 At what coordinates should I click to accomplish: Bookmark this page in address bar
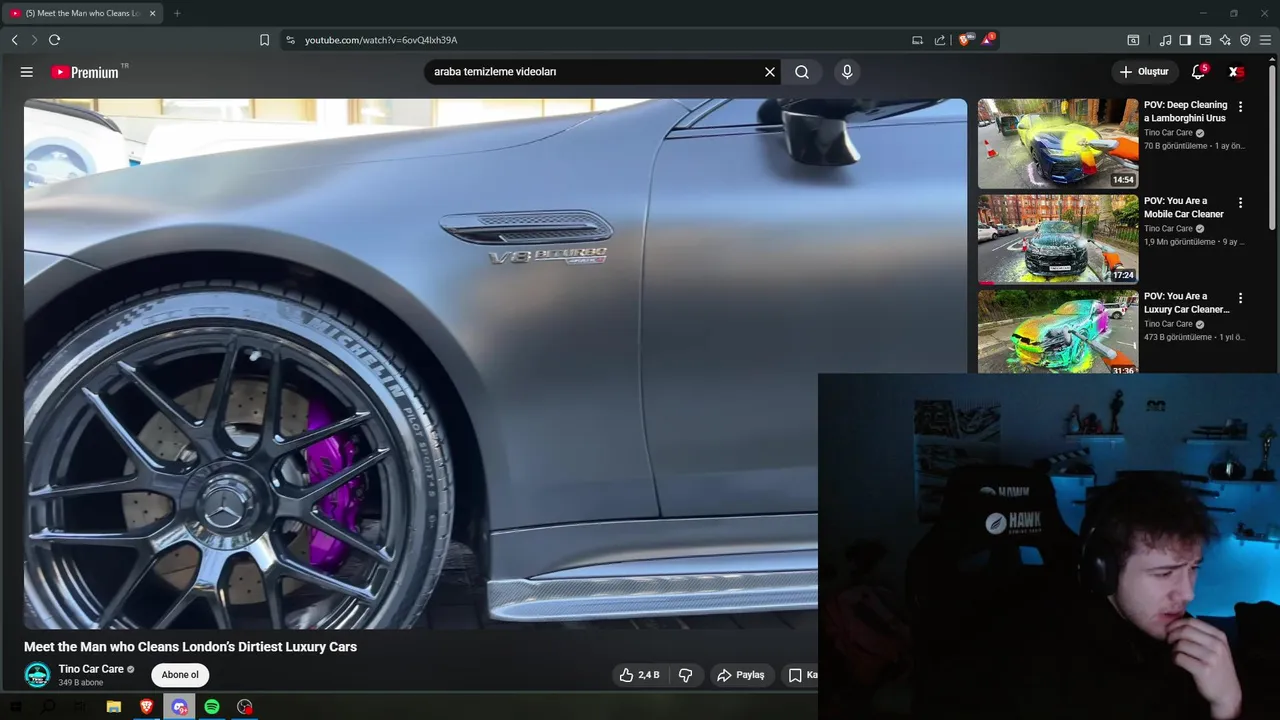click(x=264, y=40)
